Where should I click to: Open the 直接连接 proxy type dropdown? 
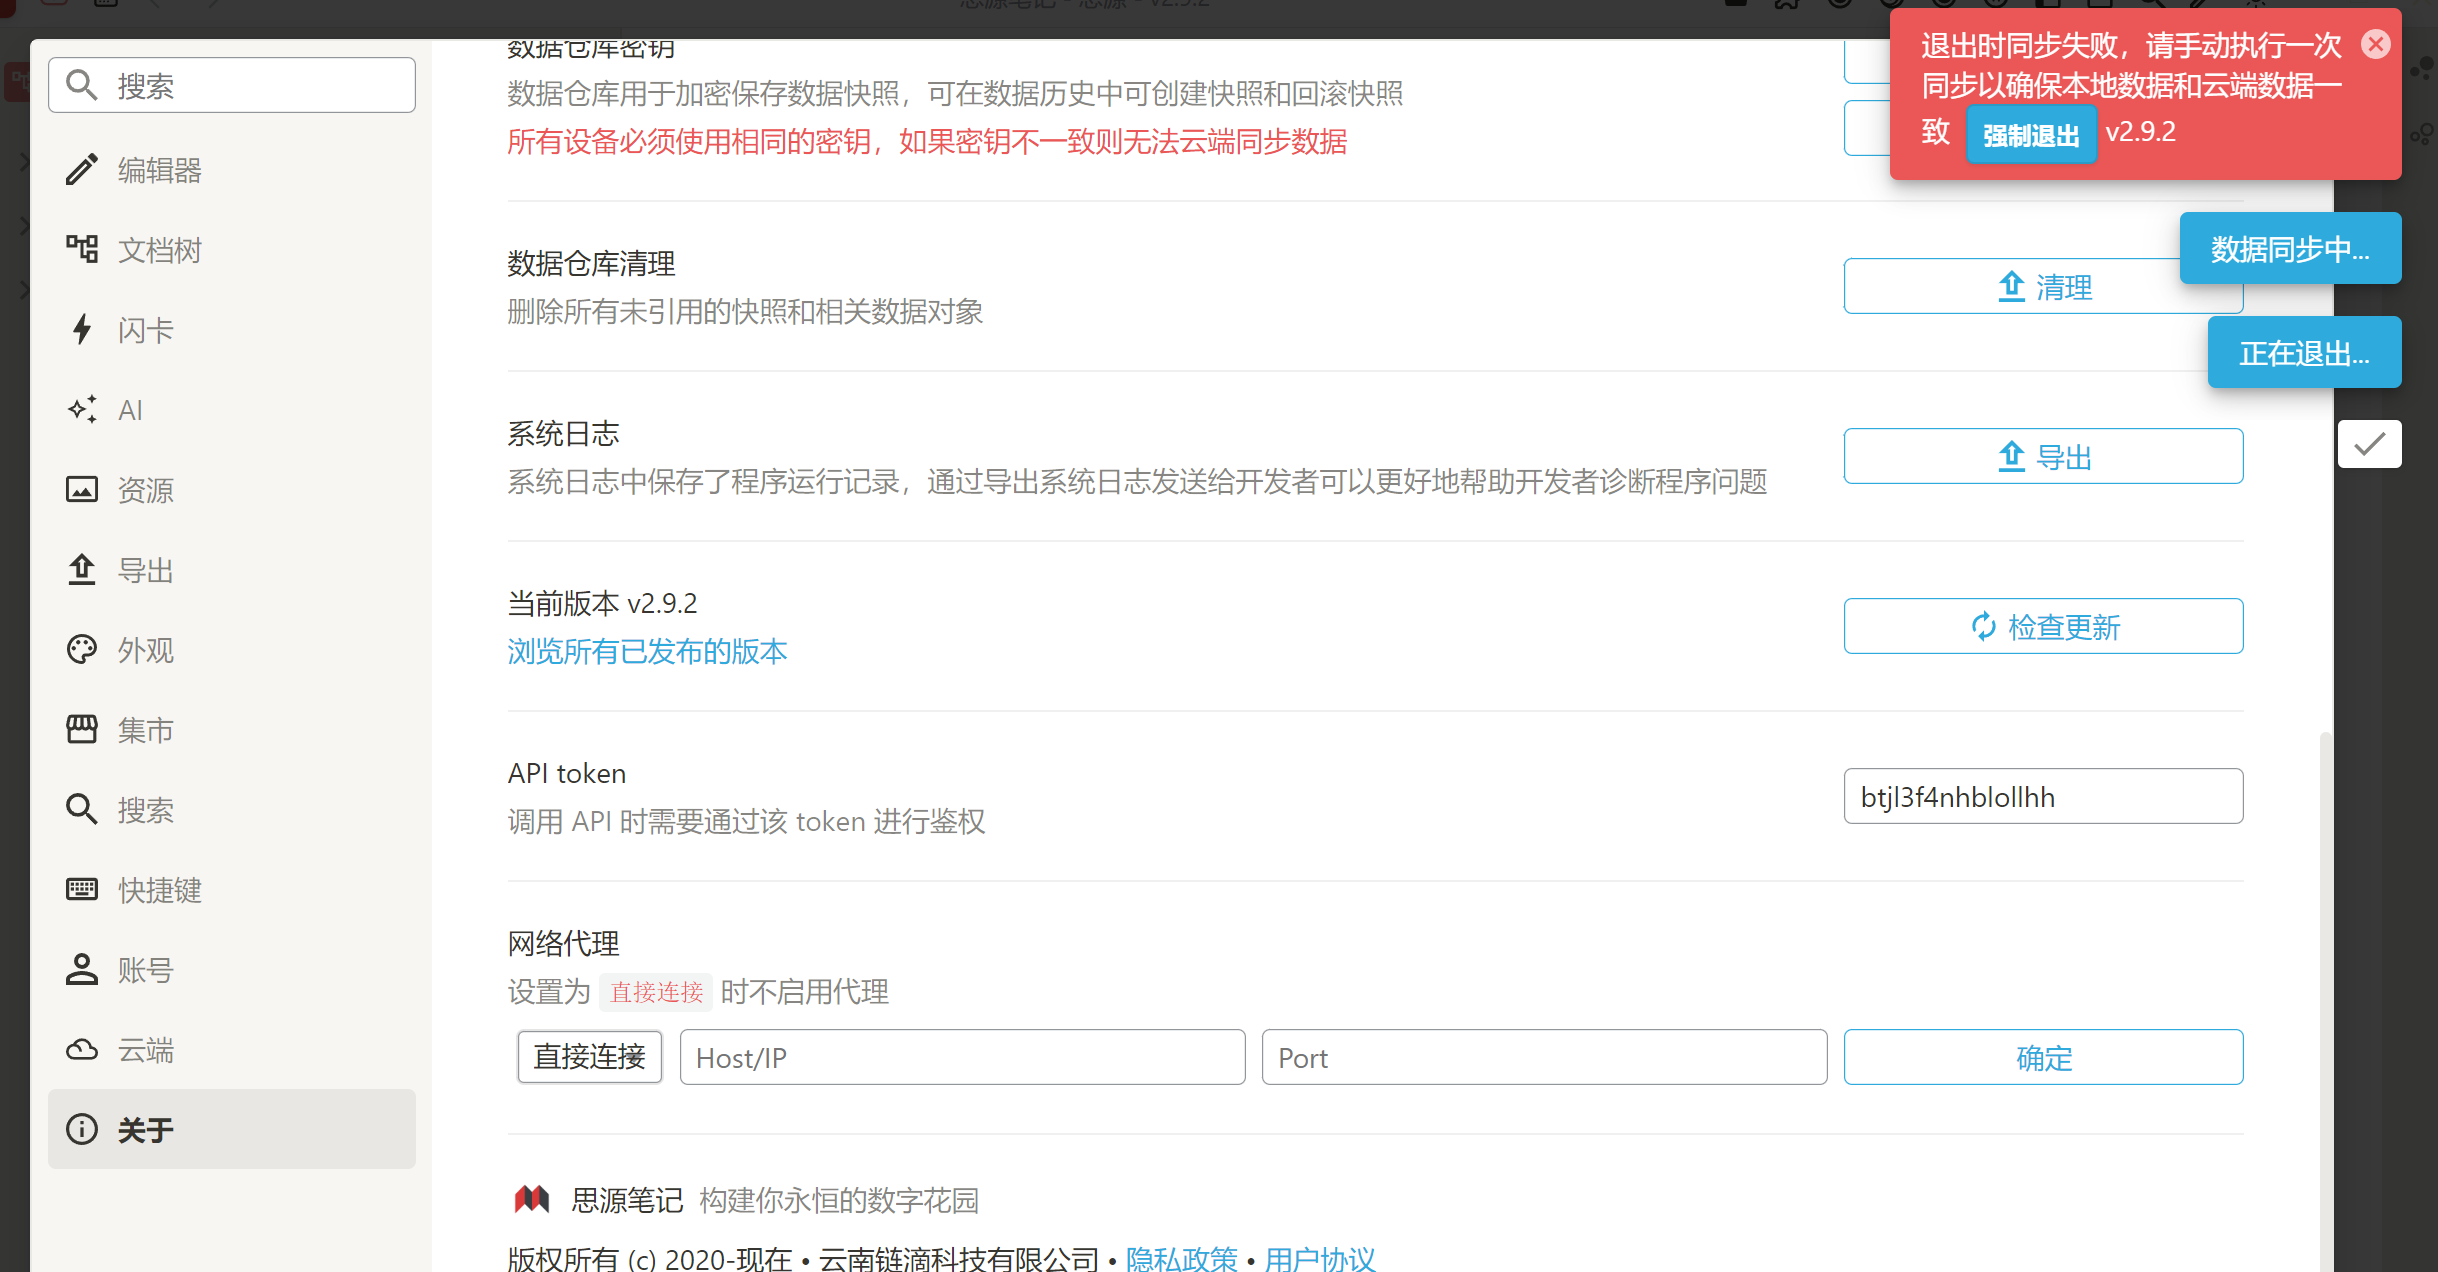[589, 1057]
